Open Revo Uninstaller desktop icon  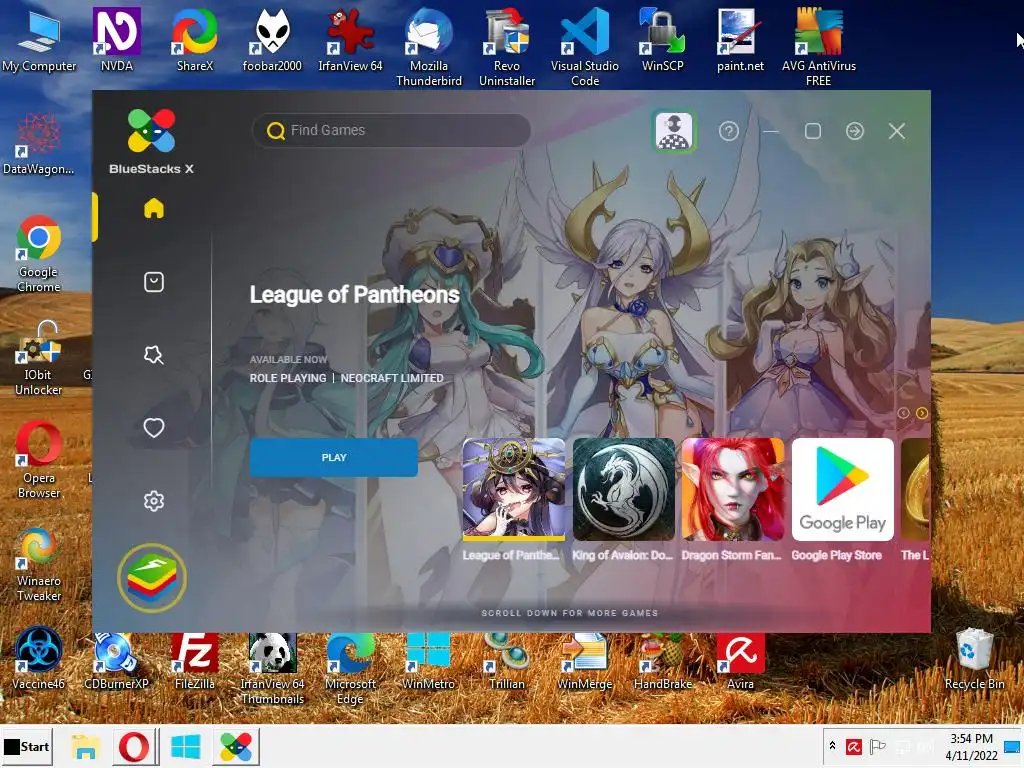pos(507,46)
